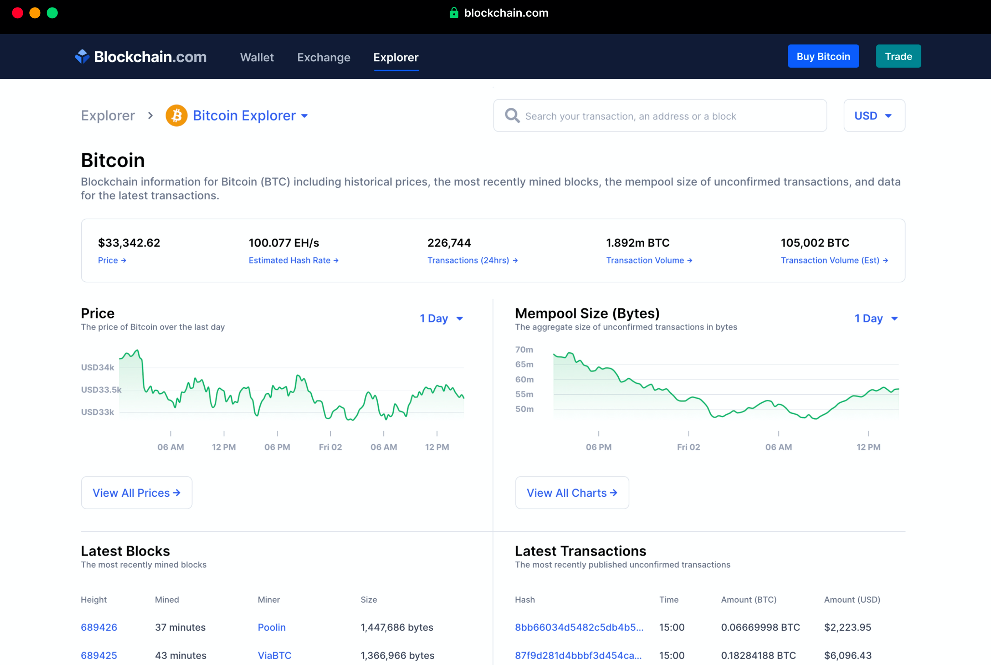
Task: Click the orange Bitcoin coin icon
Action: [177, 116]
